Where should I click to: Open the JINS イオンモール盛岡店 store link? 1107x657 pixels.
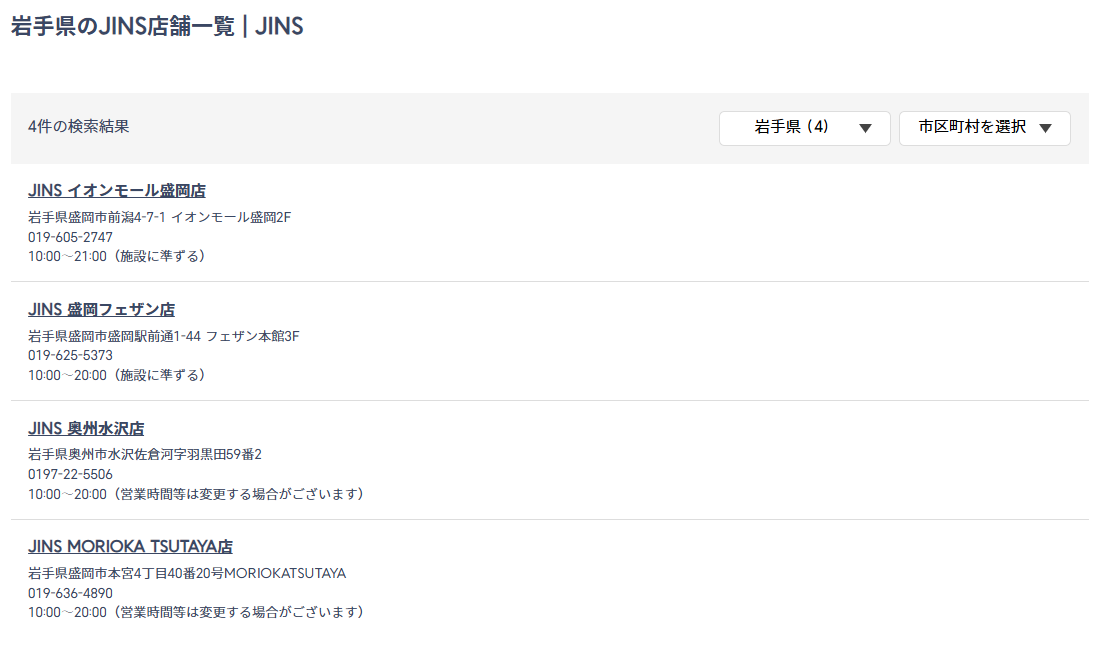pos(117,191)
